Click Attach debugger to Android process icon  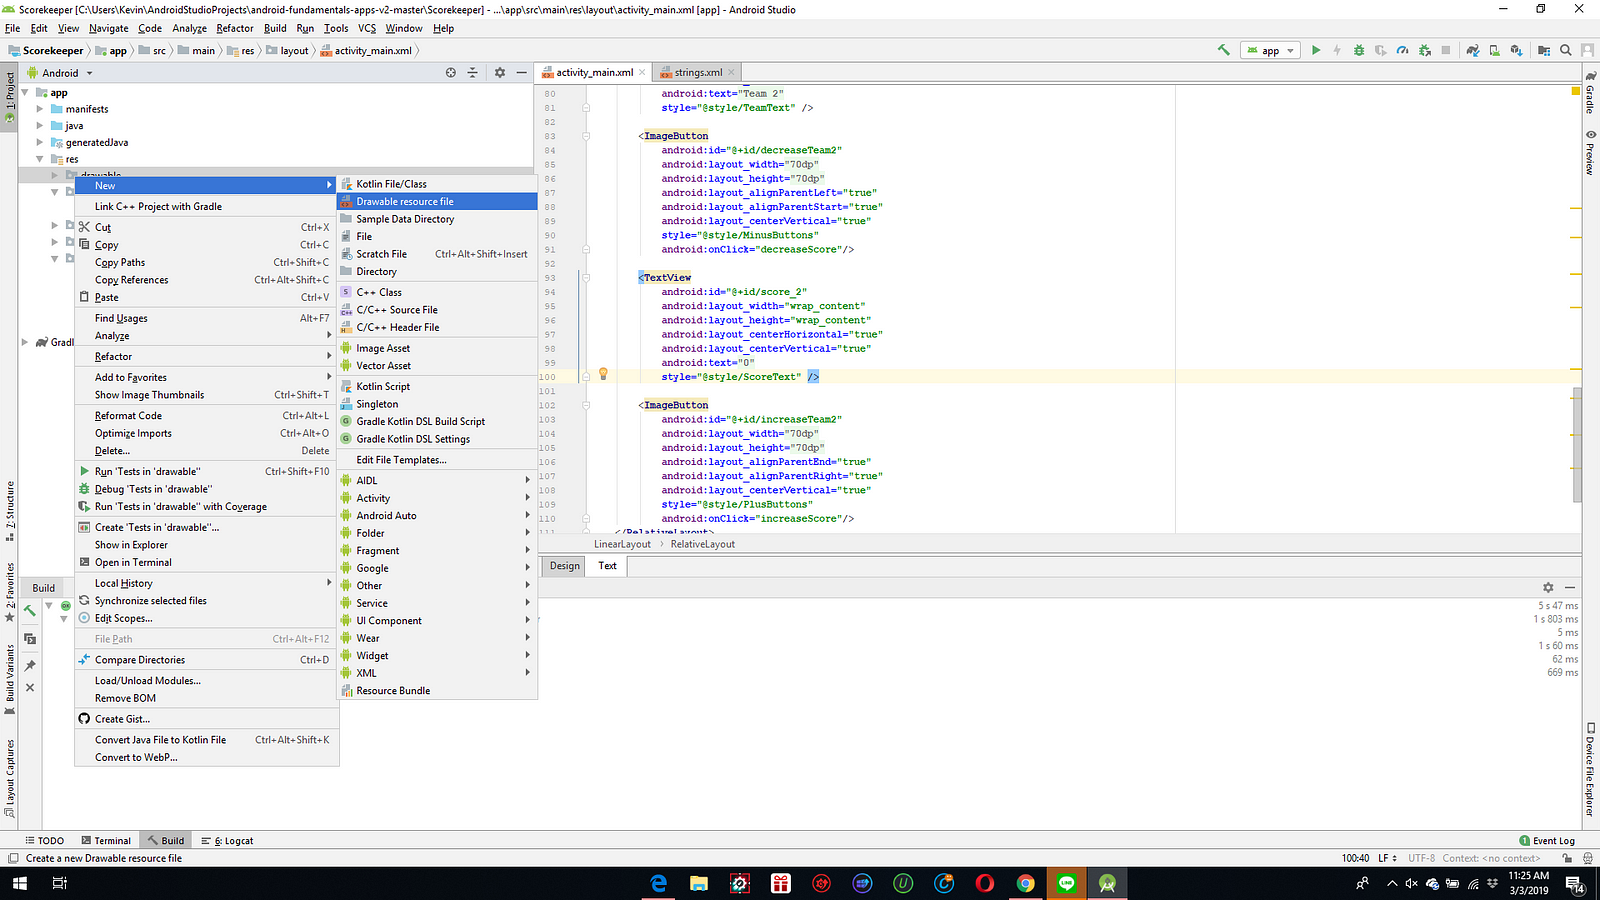click(1424, 50)
